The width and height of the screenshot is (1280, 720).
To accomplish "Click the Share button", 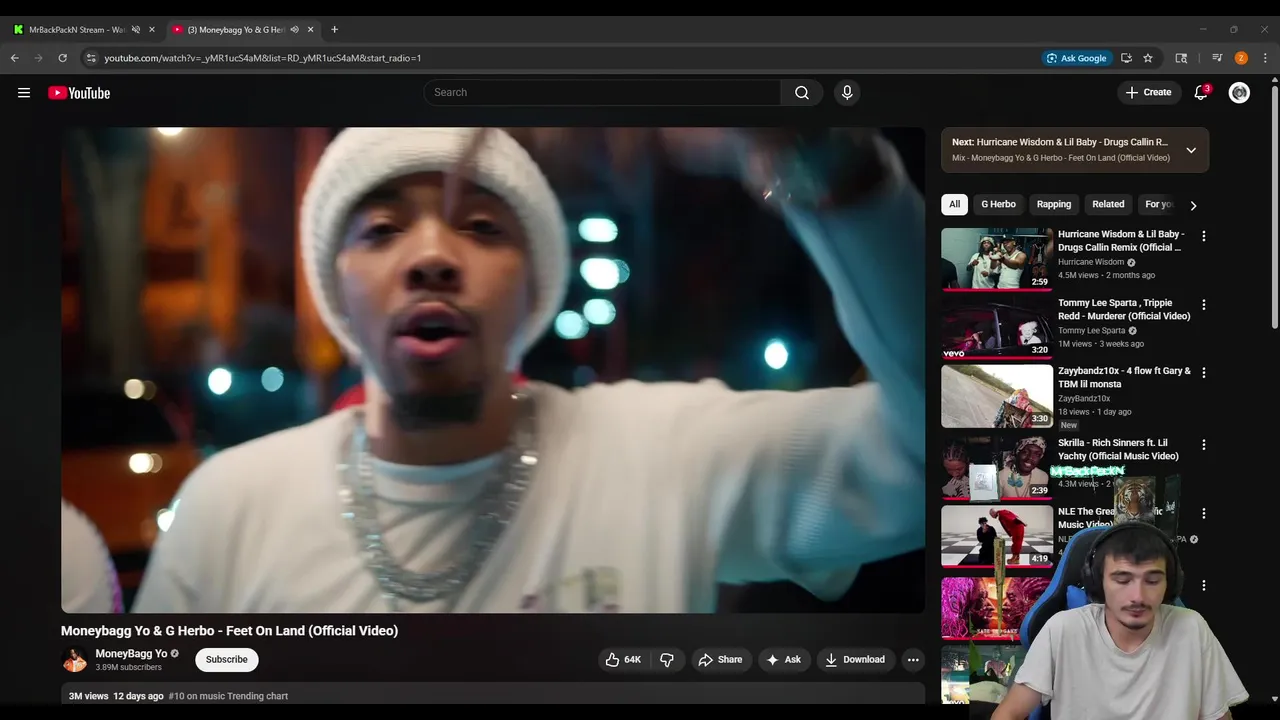I will pyautogui.click(x=720, y=660).
